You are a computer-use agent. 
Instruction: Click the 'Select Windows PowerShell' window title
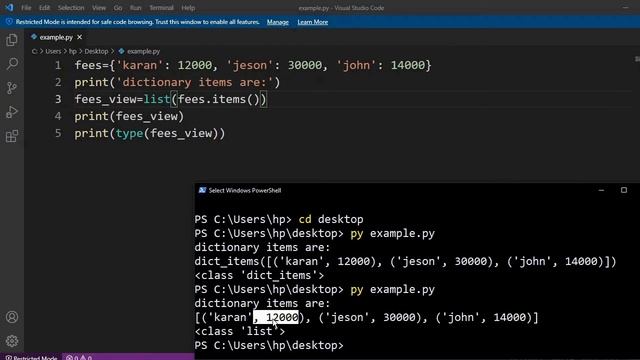point(245,190)
